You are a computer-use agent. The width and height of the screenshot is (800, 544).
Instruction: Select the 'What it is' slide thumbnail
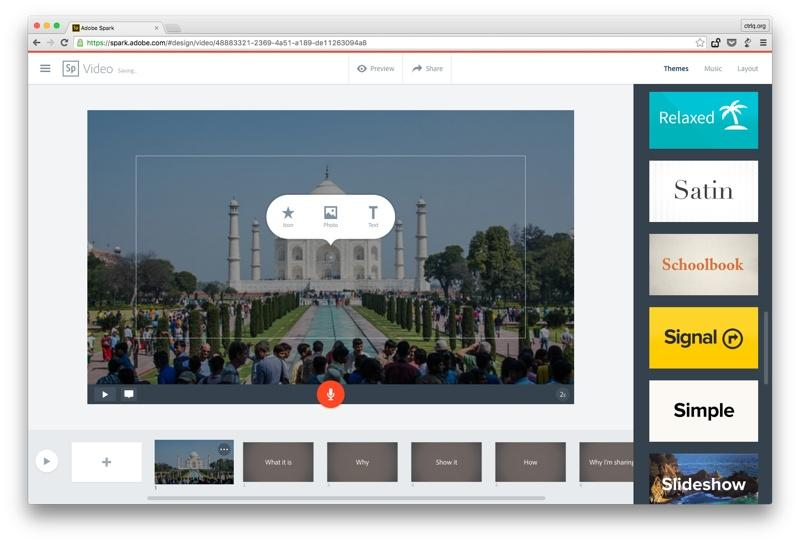(278, 462)
